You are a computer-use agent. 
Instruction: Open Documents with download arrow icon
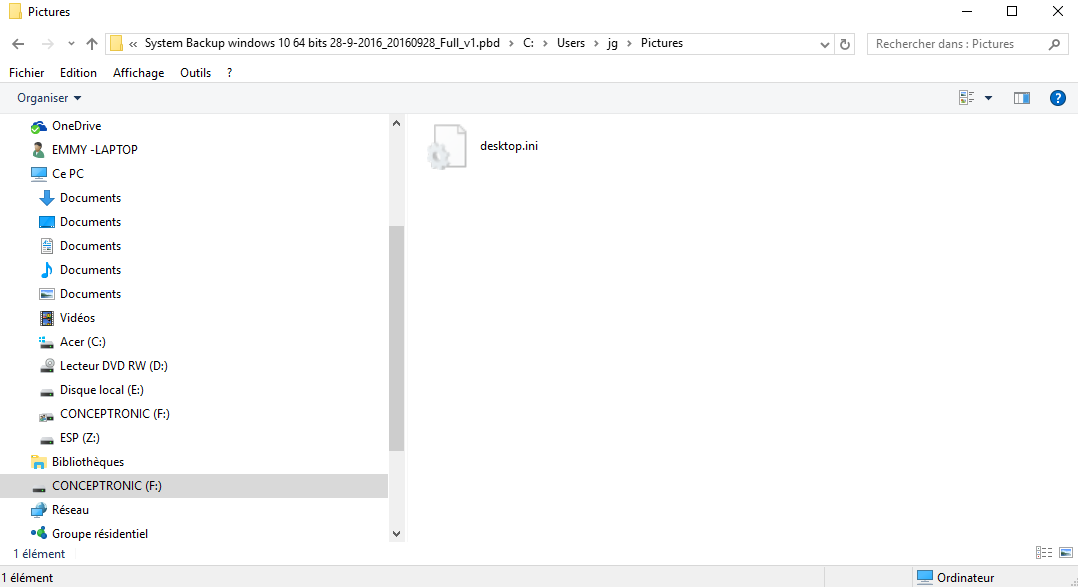90,198
